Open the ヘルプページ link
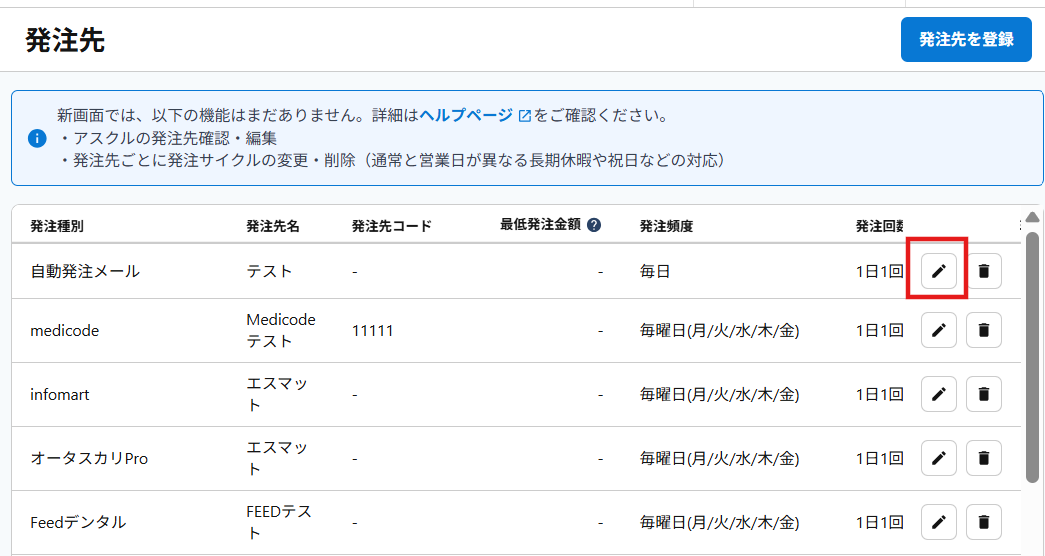The width and height of the screenshot is (1045, 556). tap(466, 115)
